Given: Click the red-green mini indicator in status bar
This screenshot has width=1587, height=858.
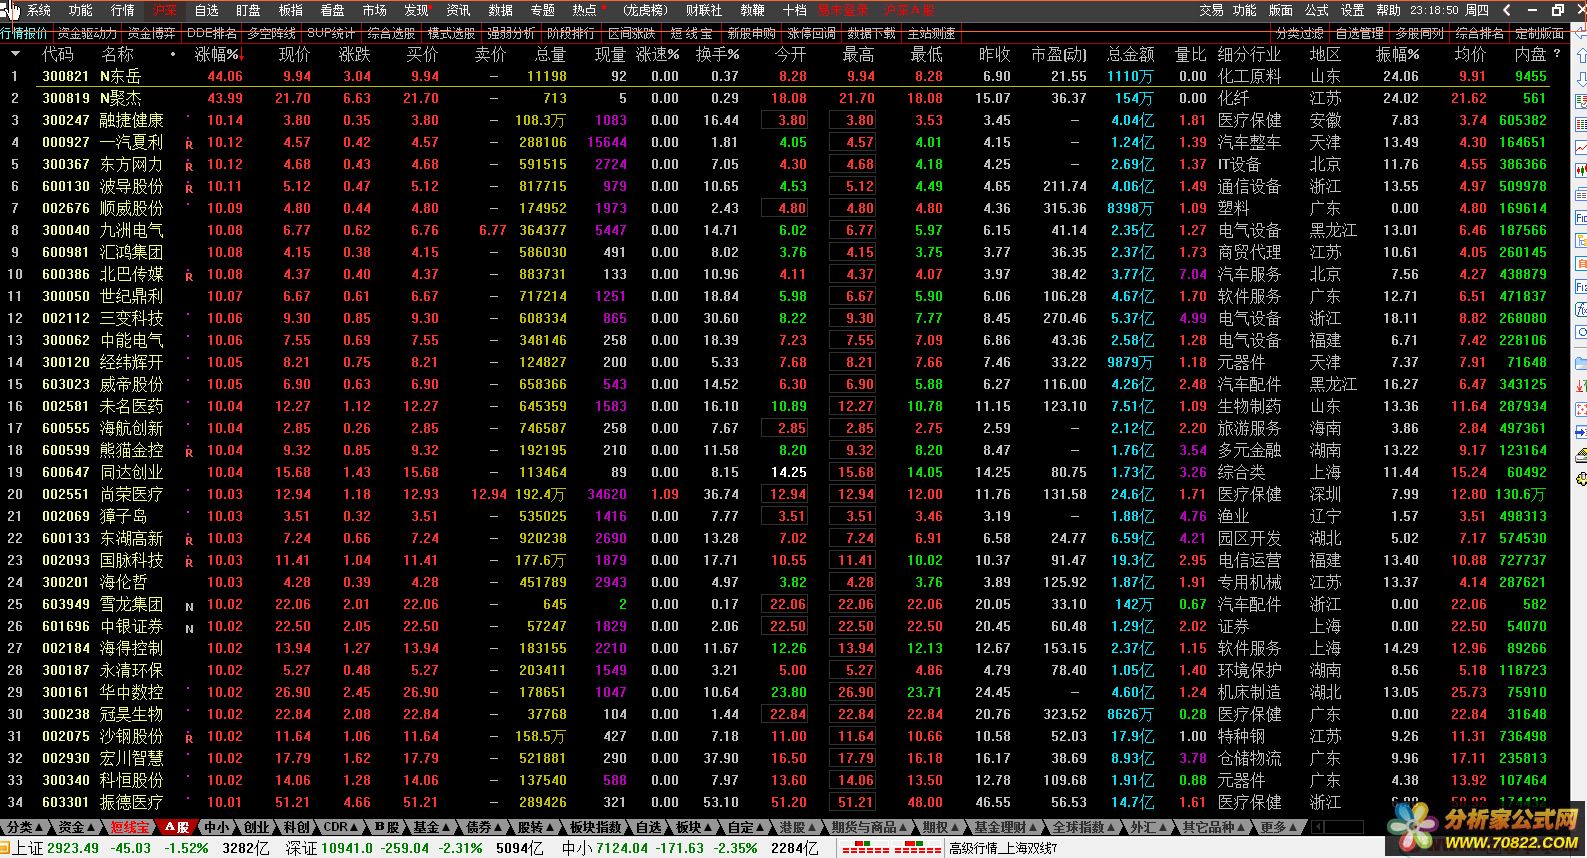Looking at the screenshot, I should 892,848.
